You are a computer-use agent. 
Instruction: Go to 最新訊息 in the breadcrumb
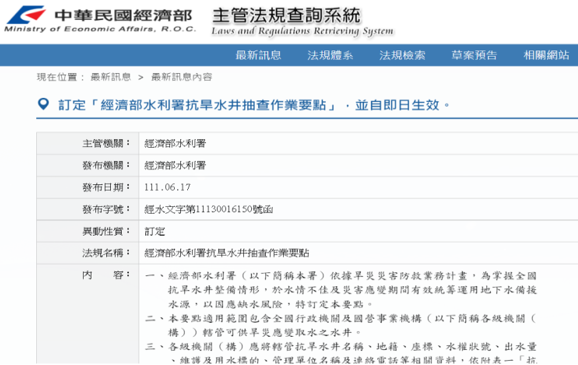[x=111, y=77]
